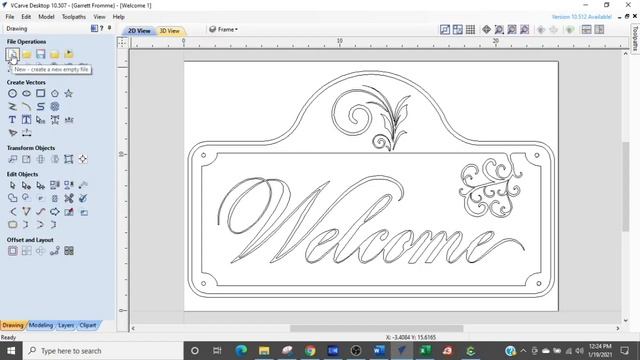Open File Explorer from taskbar
The height and width of the screenshot is (360, 640).
click(x=264, y=351)
